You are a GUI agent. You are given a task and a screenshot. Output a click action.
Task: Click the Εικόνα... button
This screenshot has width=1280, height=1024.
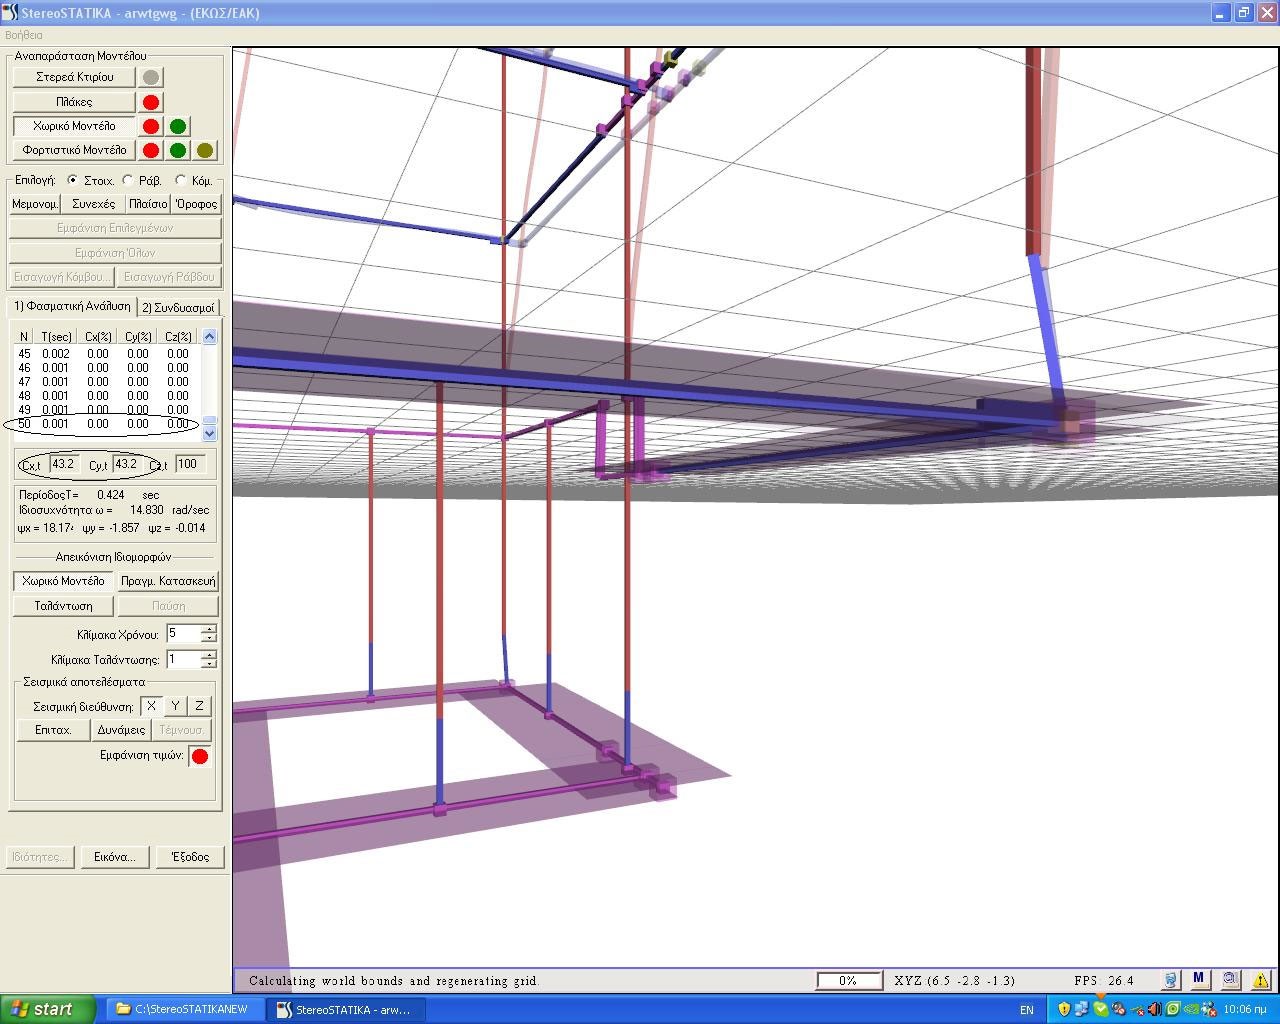[x=114, y=857]
